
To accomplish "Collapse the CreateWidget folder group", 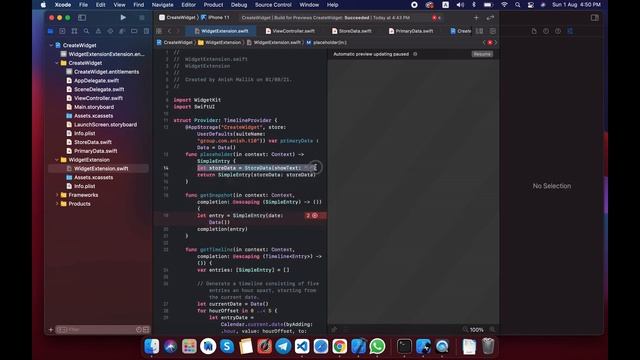I will [x=57, y=63].
